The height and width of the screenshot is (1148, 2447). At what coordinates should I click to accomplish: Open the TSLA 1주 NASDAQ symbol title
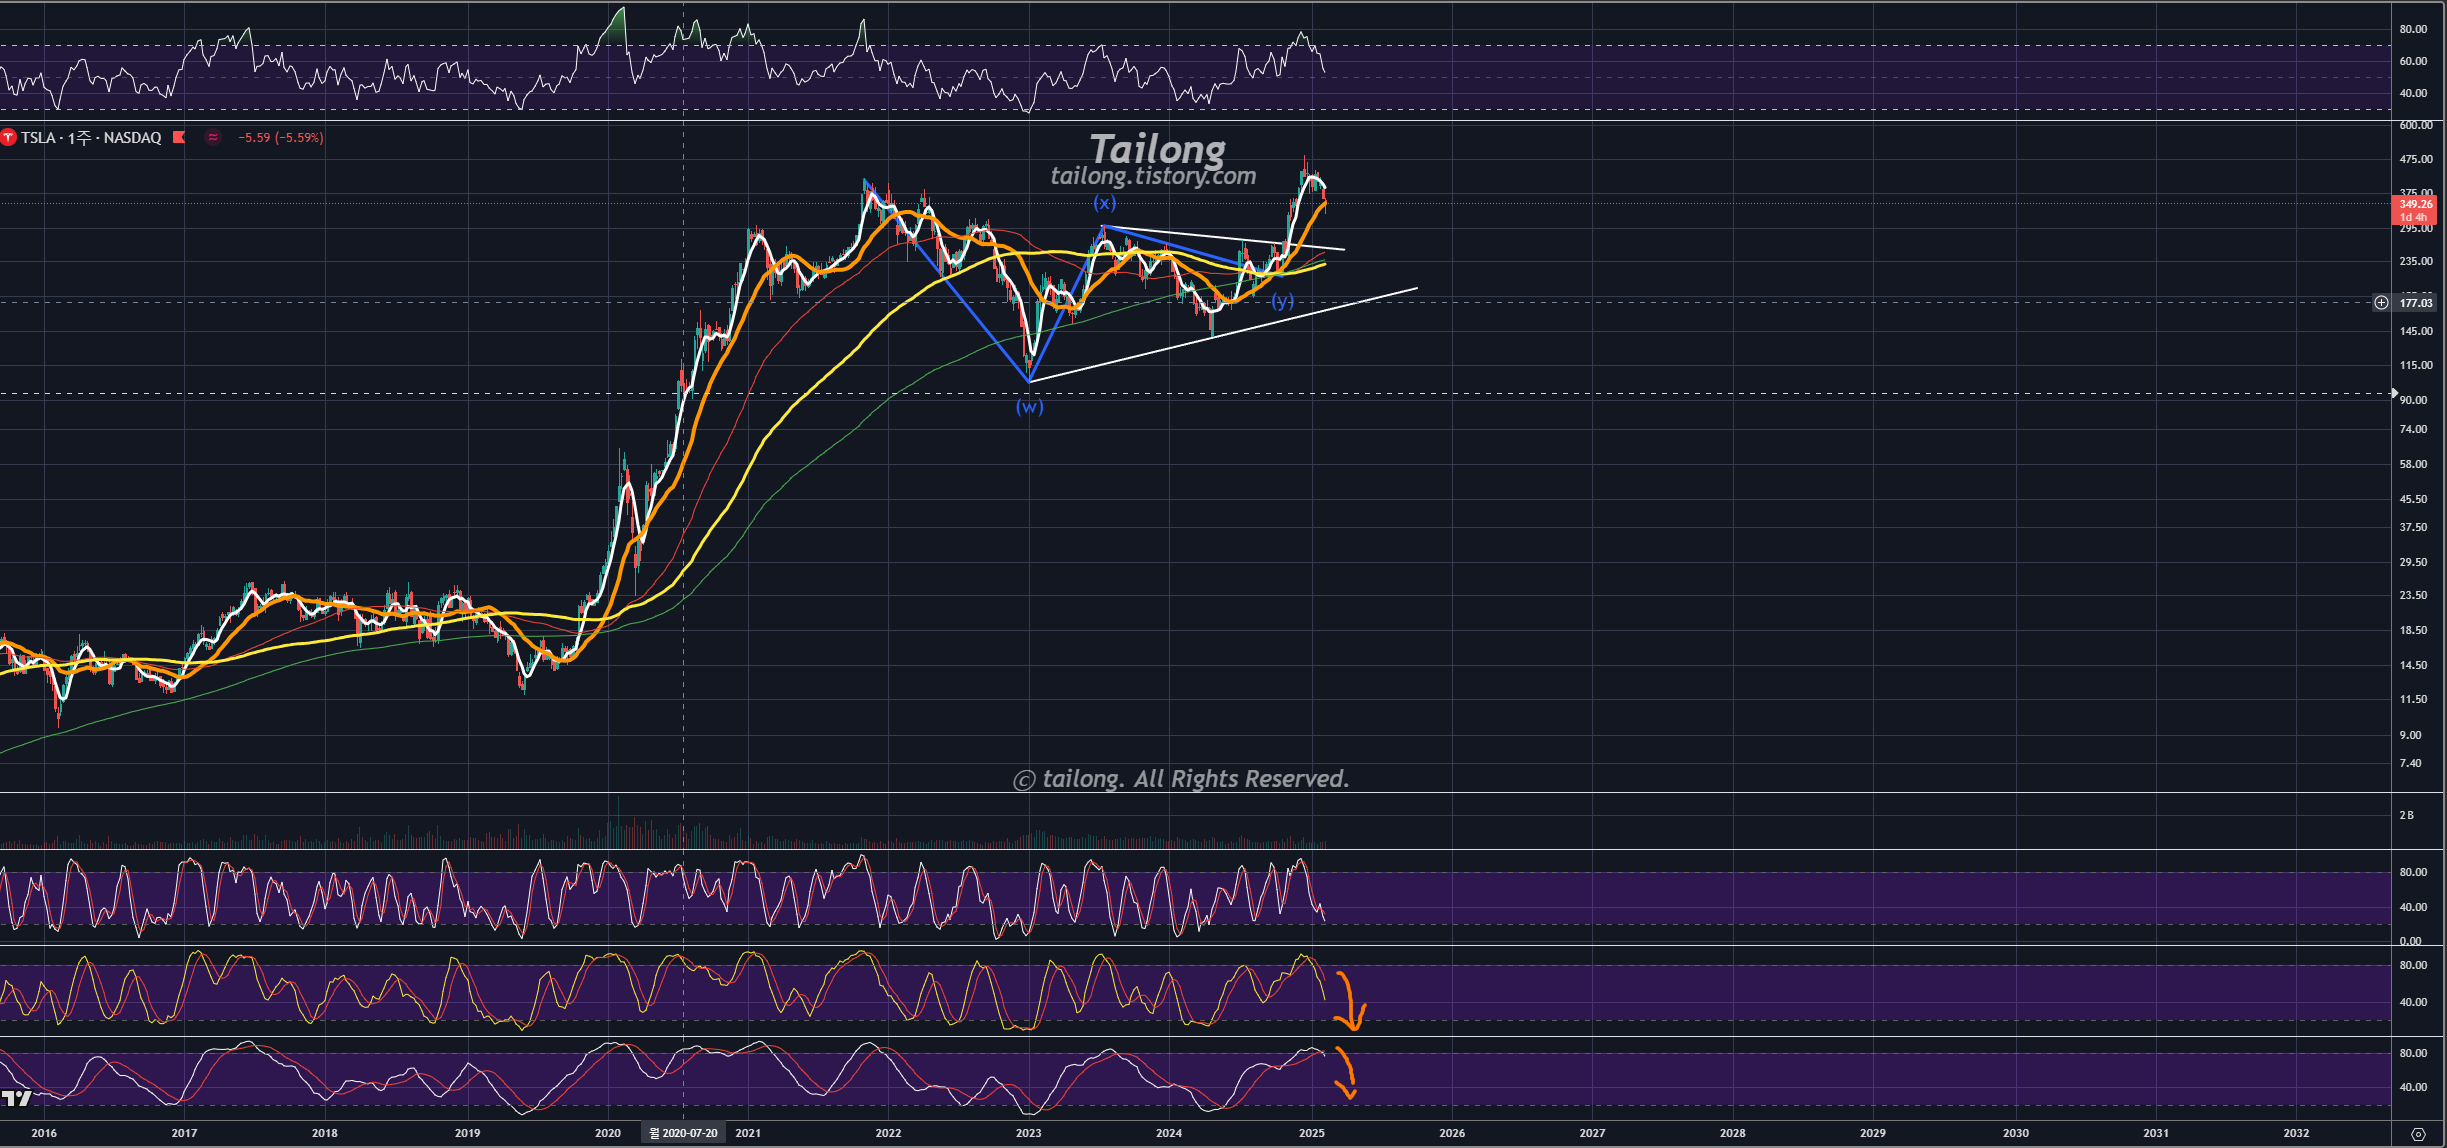90,138
